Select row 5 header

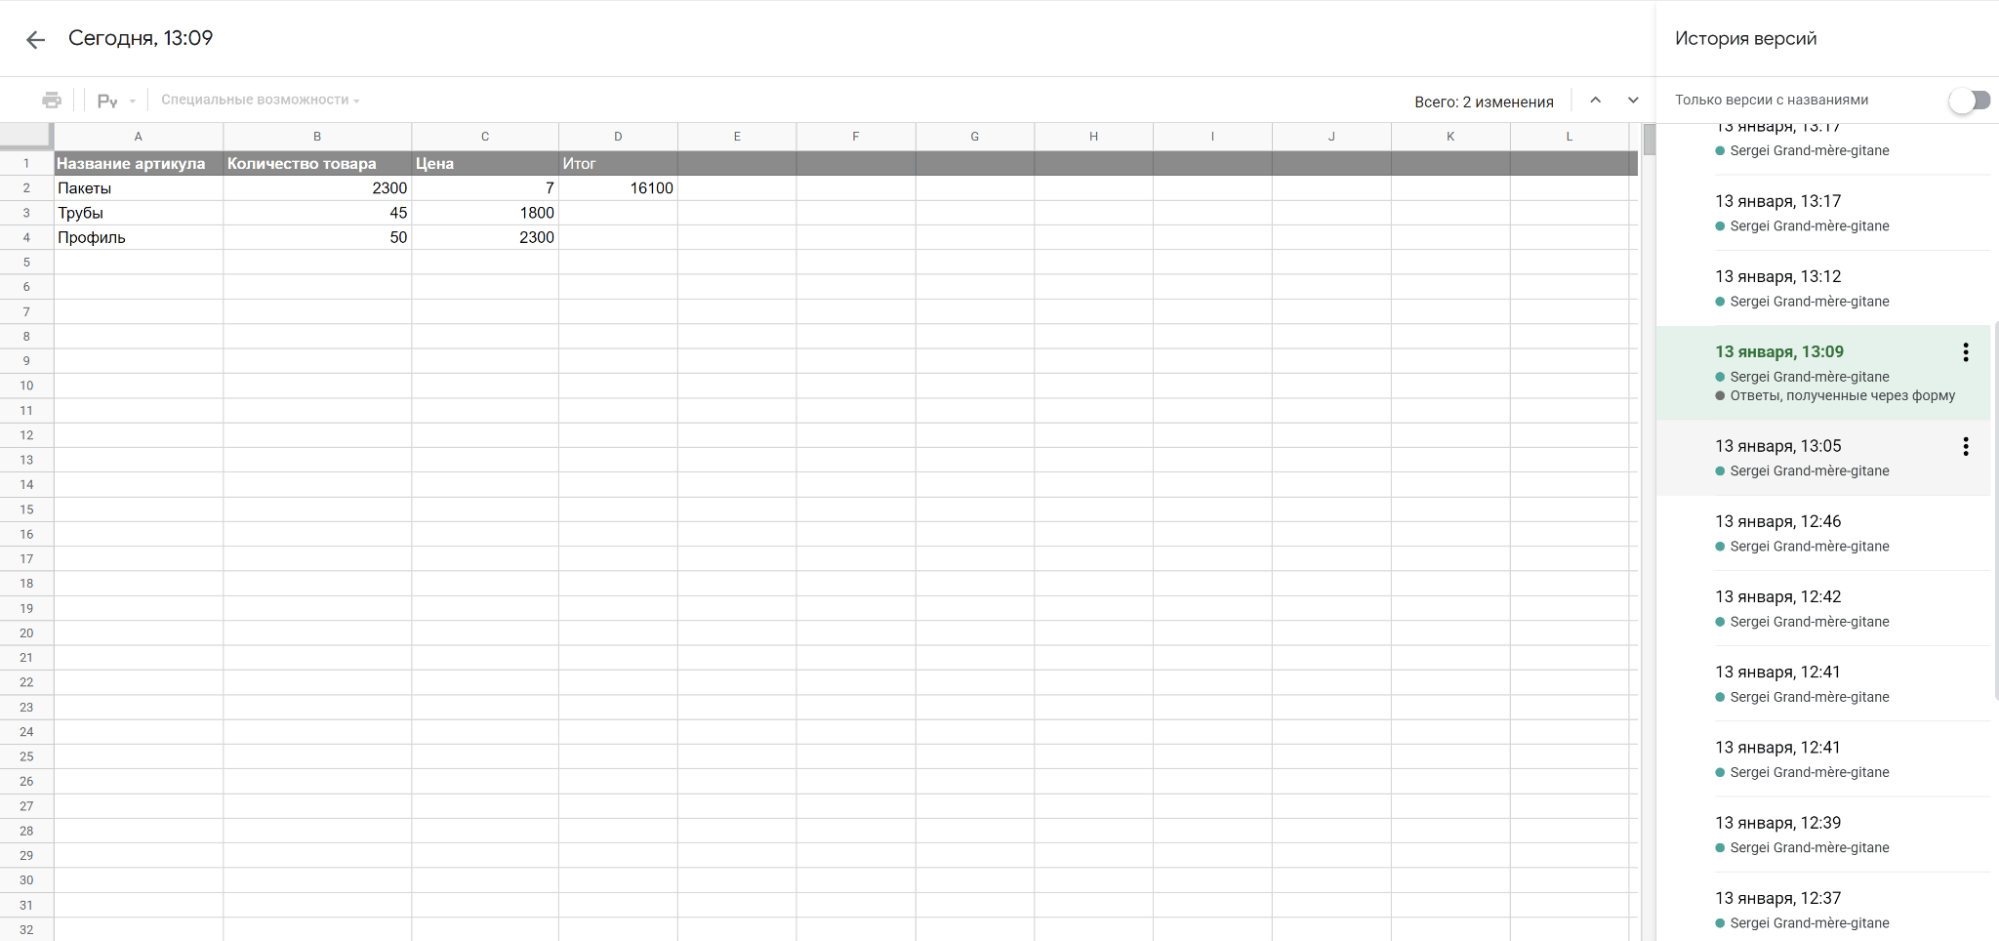coord(27,262)
